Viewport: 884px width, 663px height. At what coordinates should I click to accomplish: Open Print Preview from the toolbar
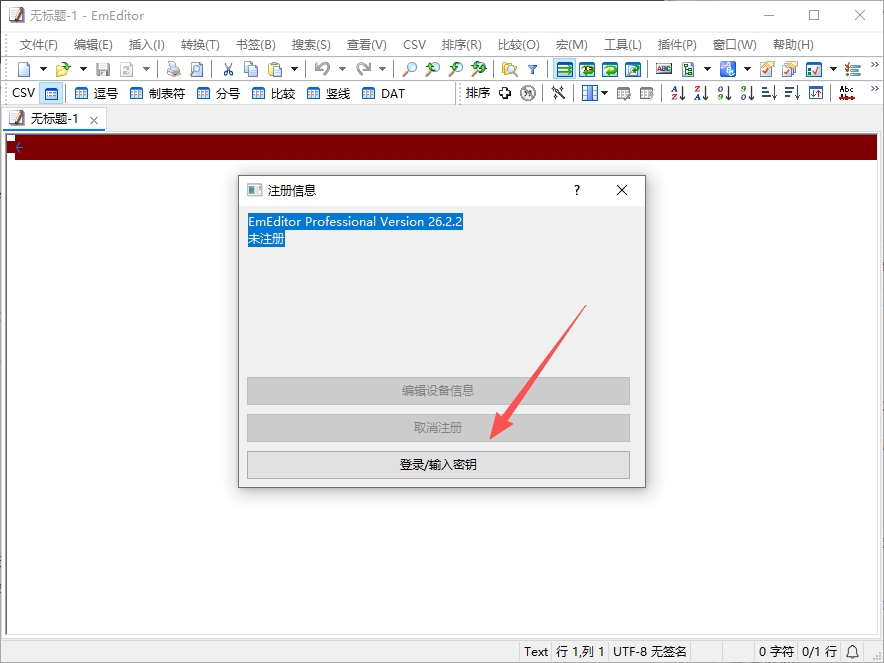point(196,69)
